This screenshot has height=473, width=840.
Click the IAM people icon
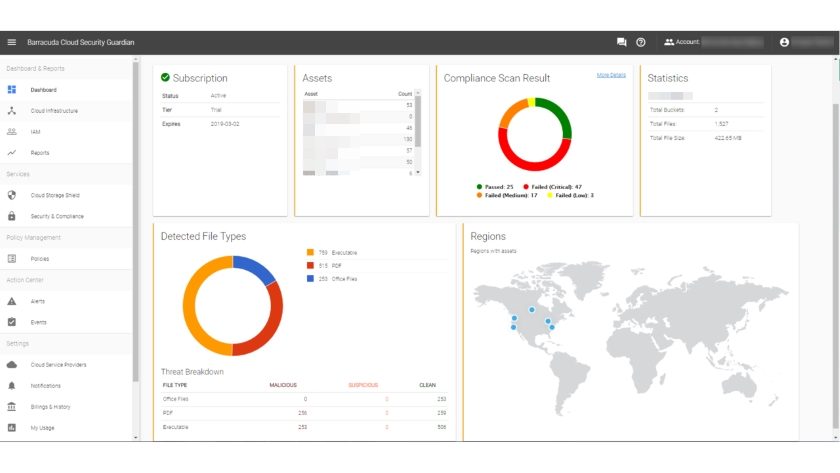tap(12, 132)
